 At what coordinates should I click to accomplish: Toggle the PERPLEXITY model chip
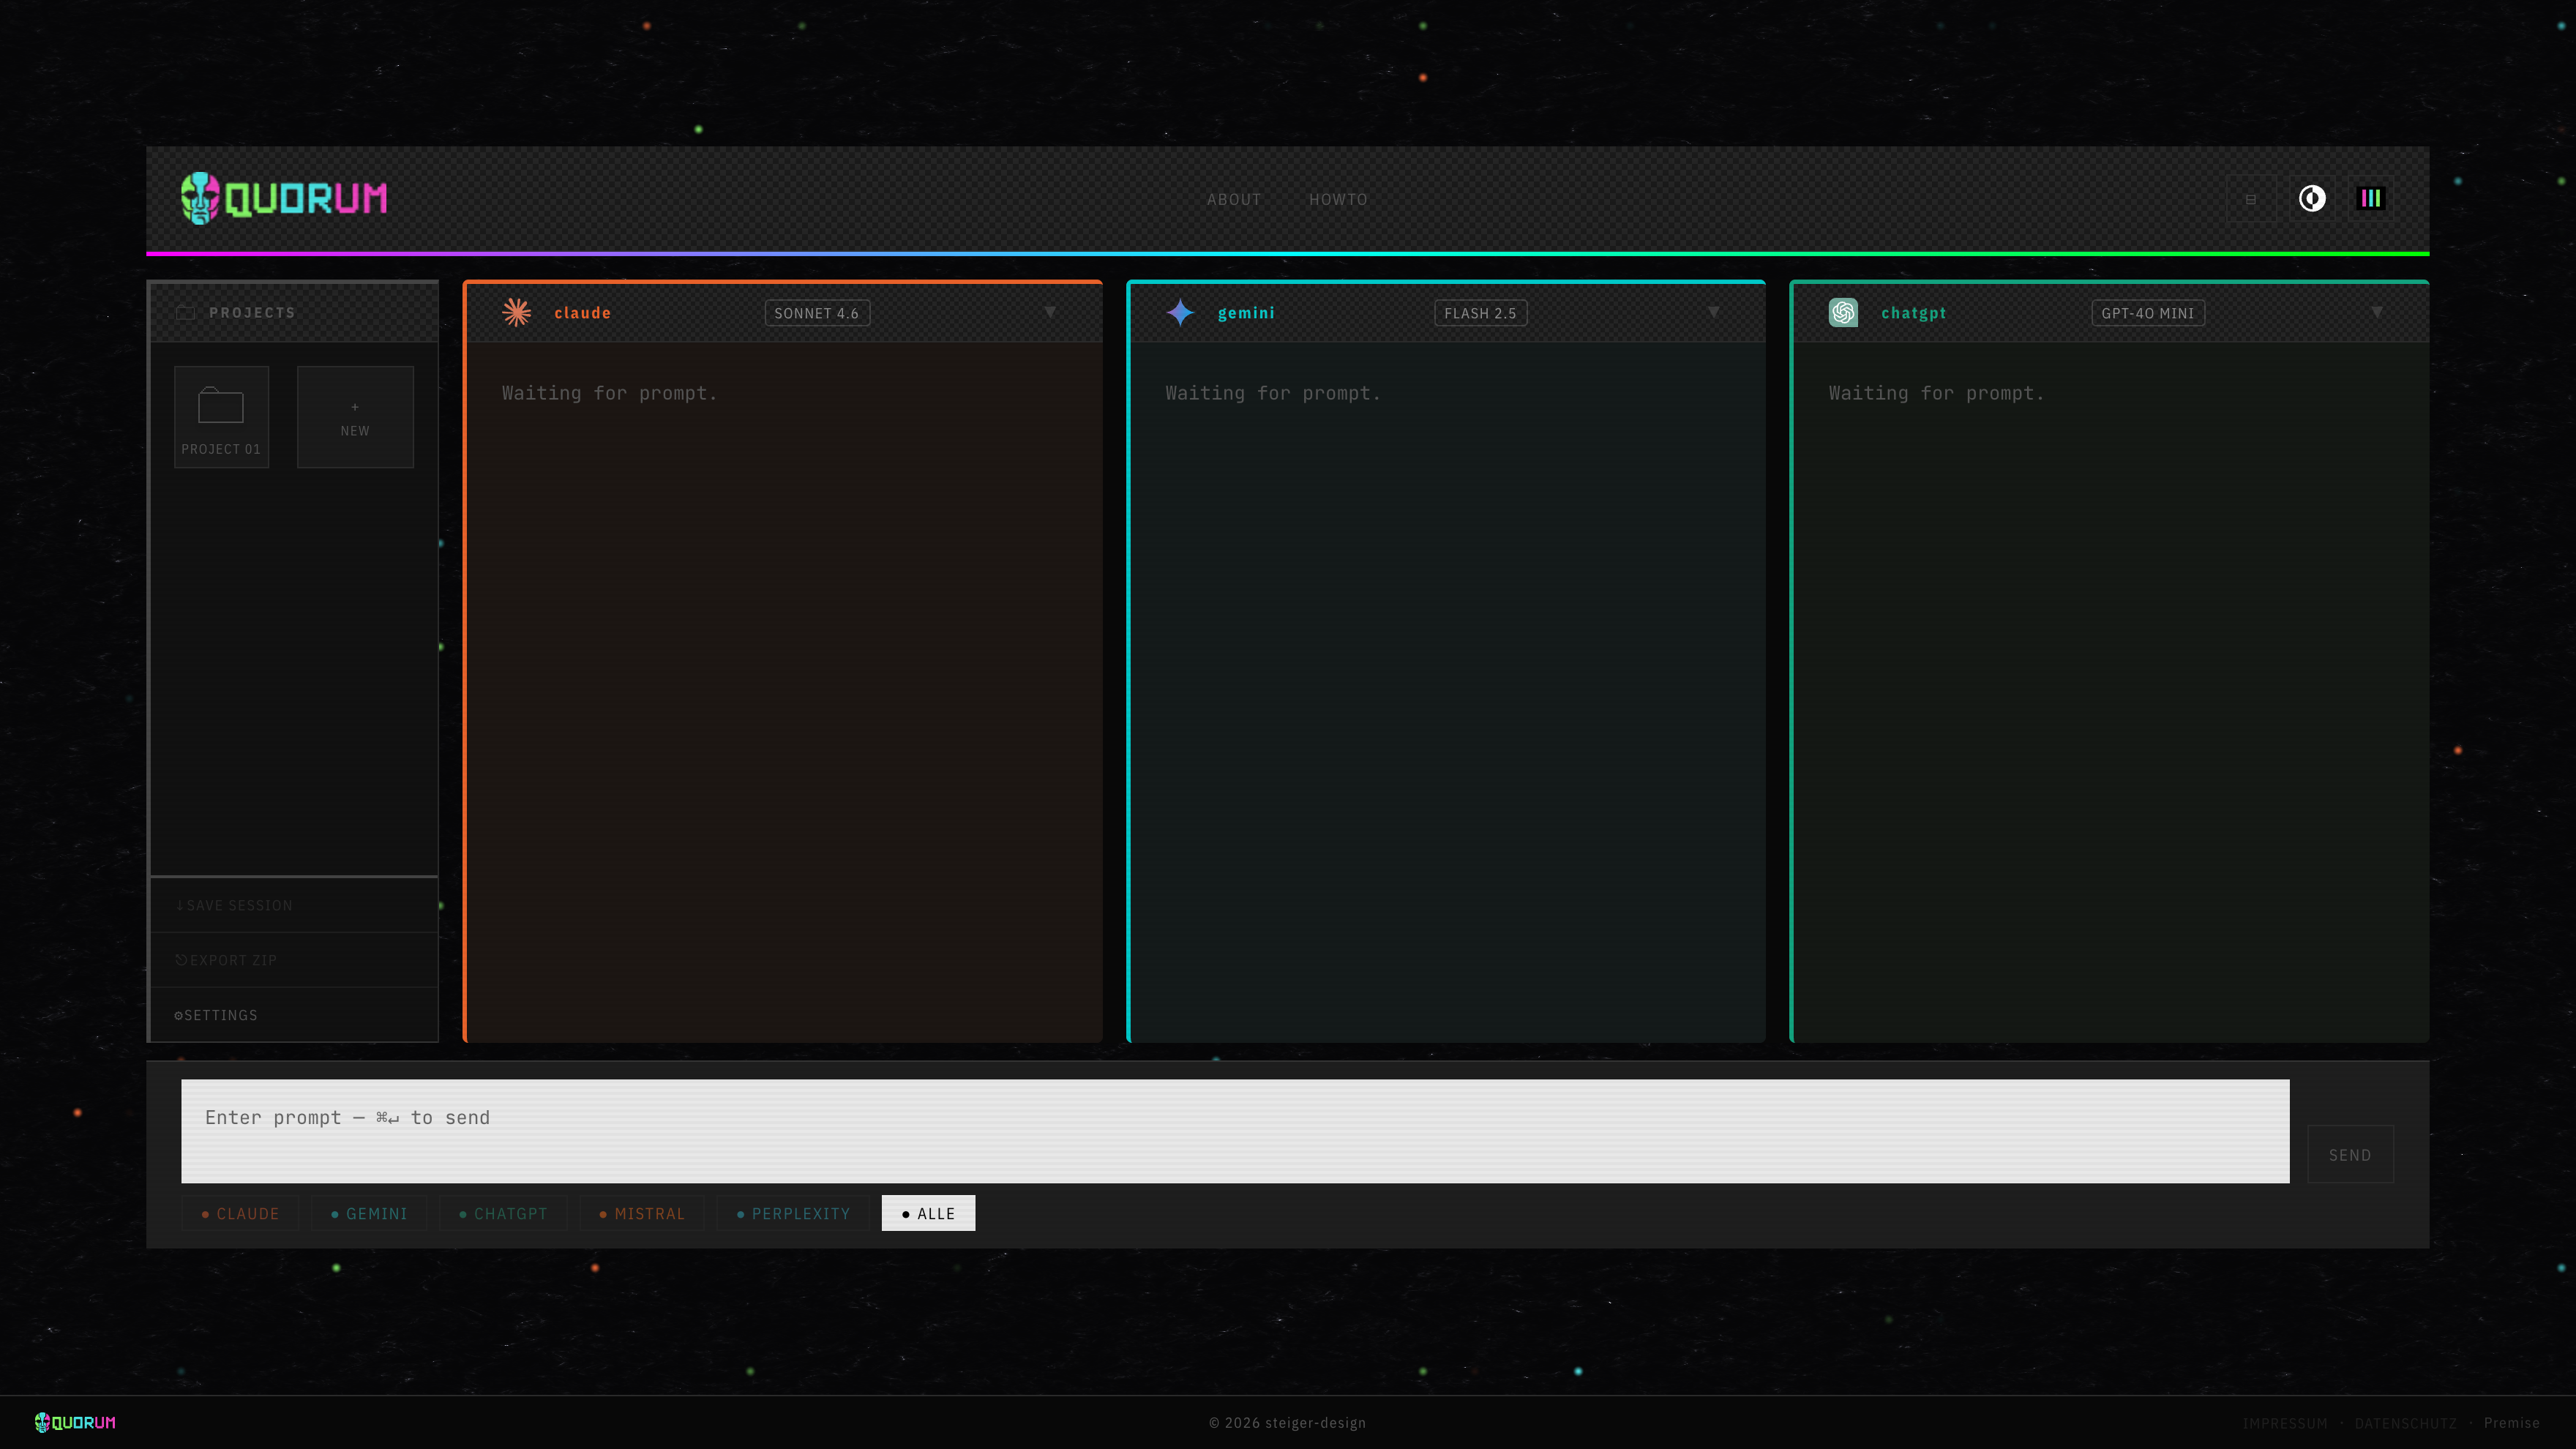tap(793, 1213)
